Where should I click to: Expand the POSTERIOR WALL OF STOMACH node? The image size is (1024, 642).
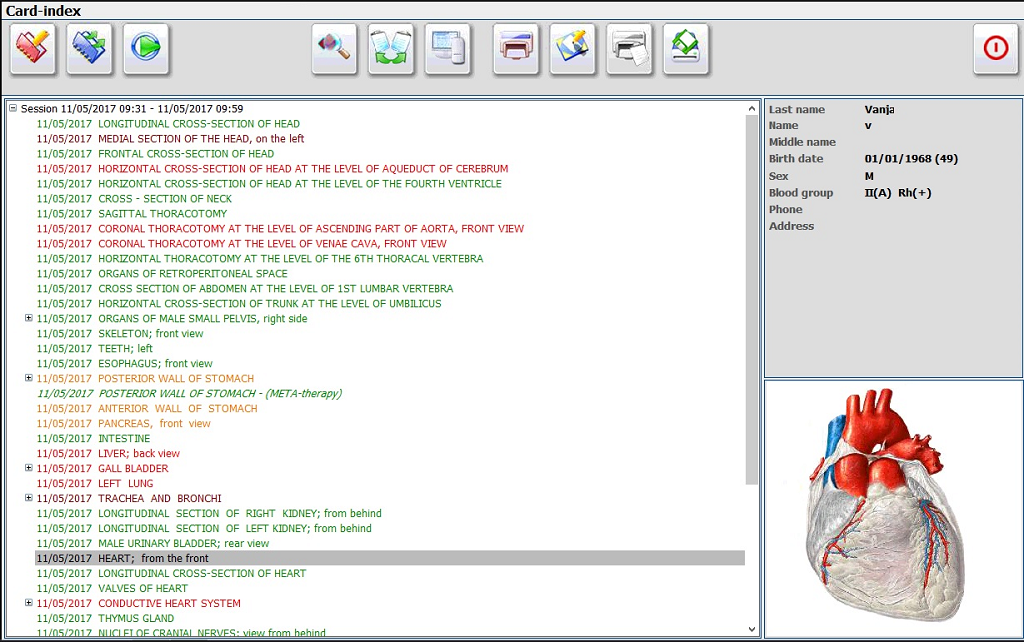(x=29, y=378)
